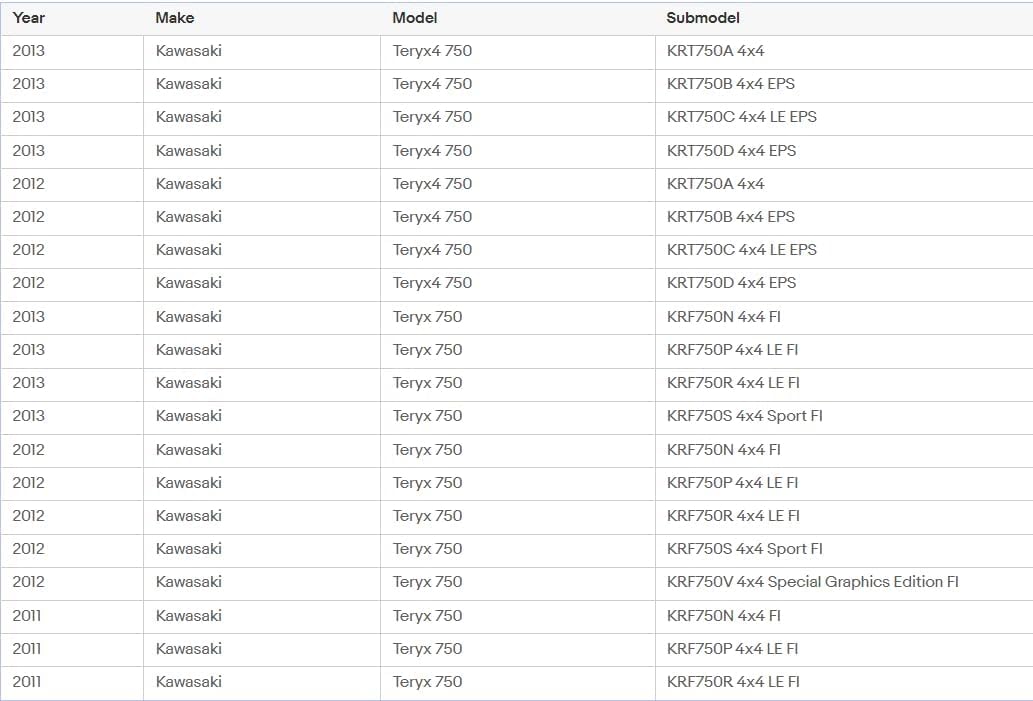The height and width of the screenshot is (701, 1033).
Task: Select 2012 submodel KRF750N 4x4 FI
Action: coord(723,449)
